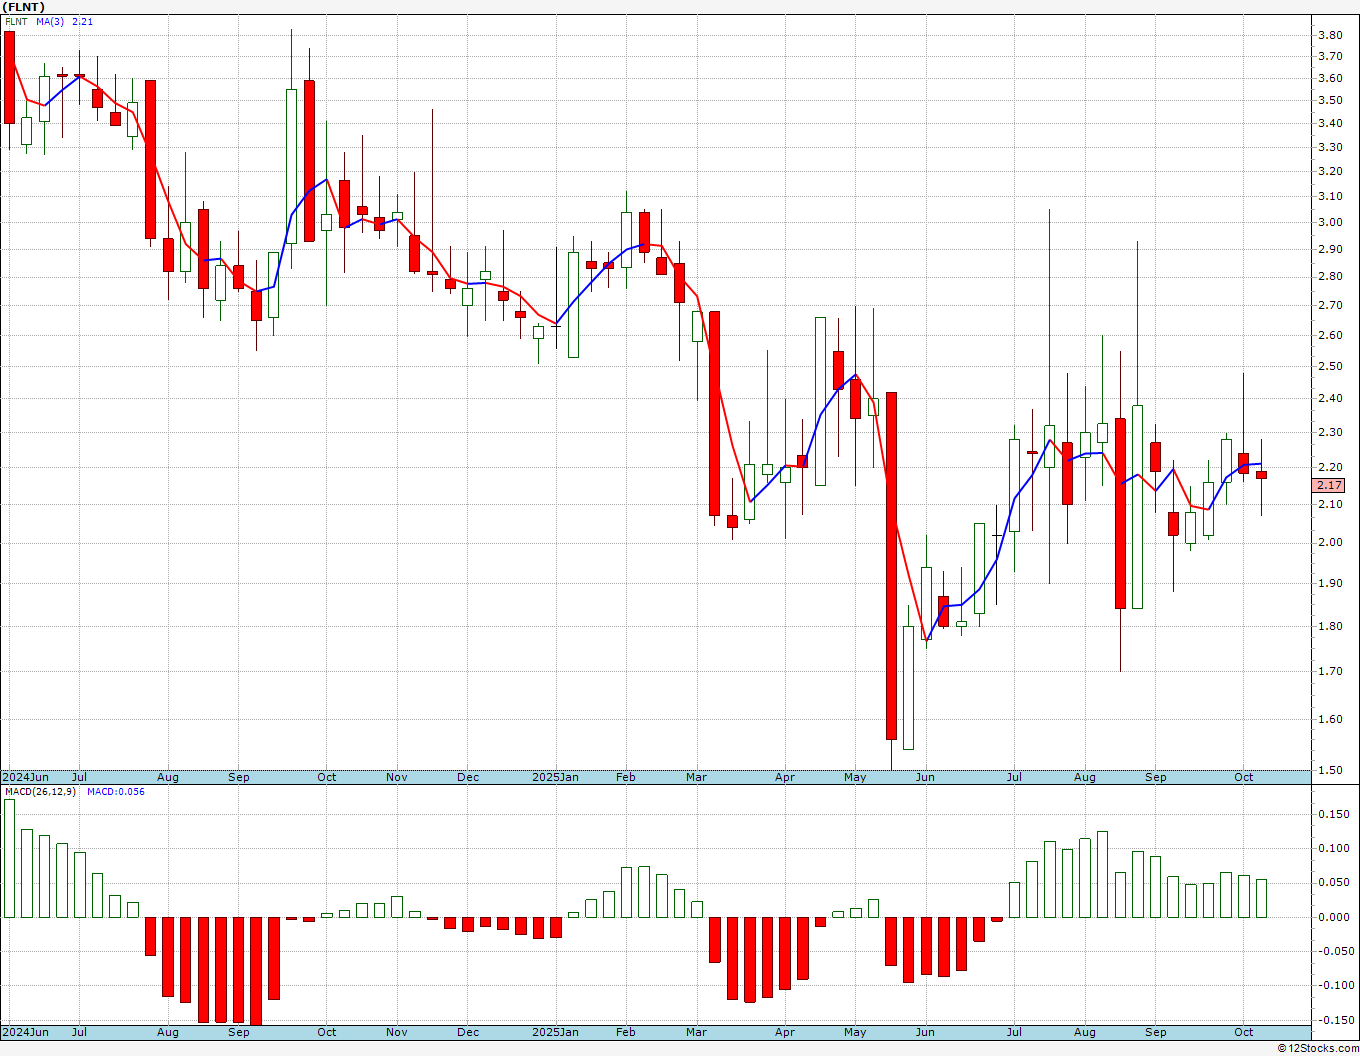Click the MA value 2.21 in the legend

83,21
